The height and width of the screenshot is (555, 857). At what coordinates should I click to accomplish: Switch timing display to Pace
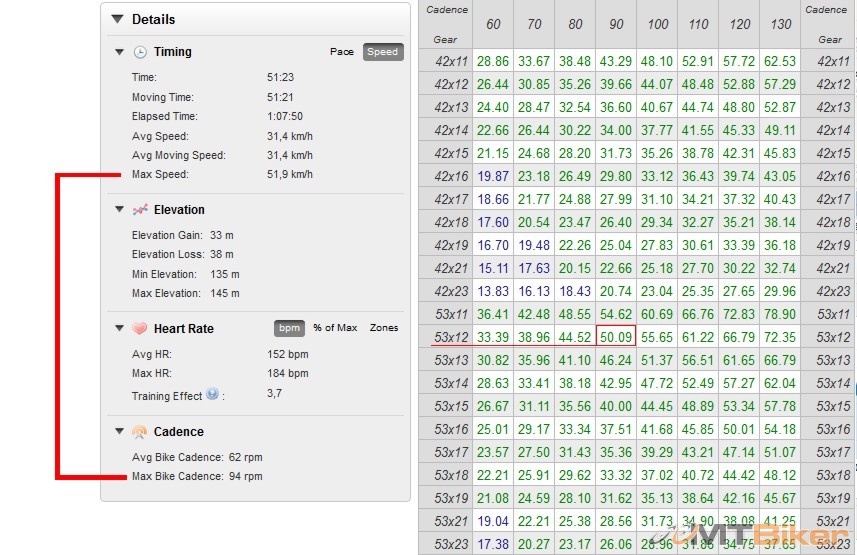tap(342, 52)
